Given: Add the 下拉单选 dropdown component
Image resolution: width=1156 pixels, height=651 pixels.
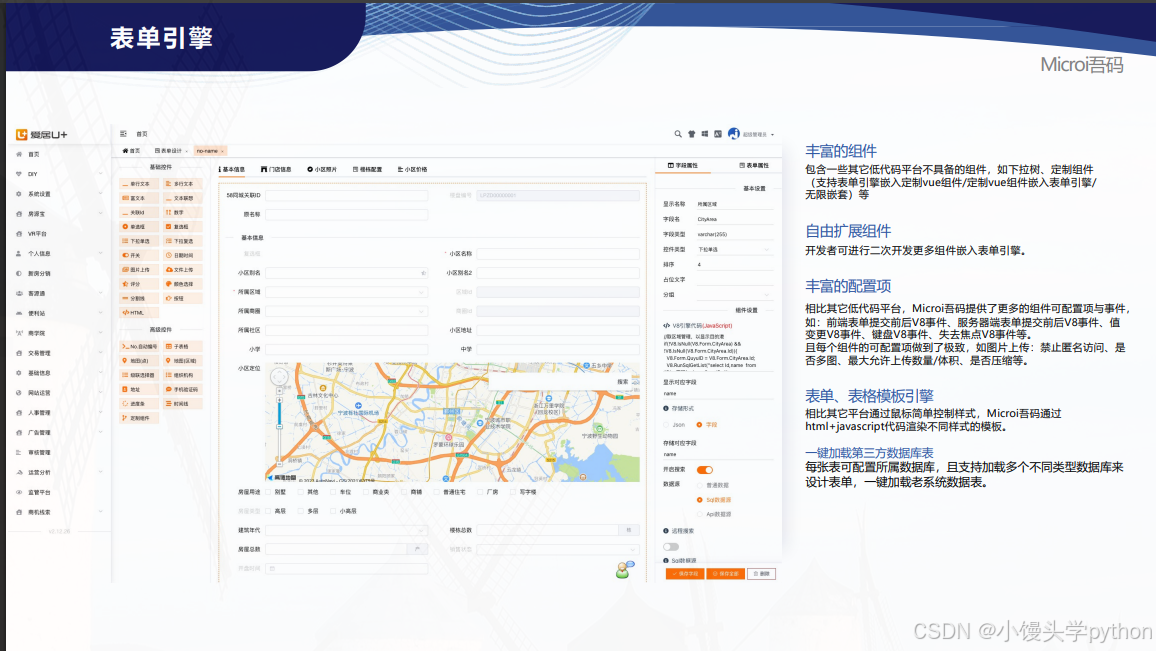Looking at the screenshot, I should [139, 241].
